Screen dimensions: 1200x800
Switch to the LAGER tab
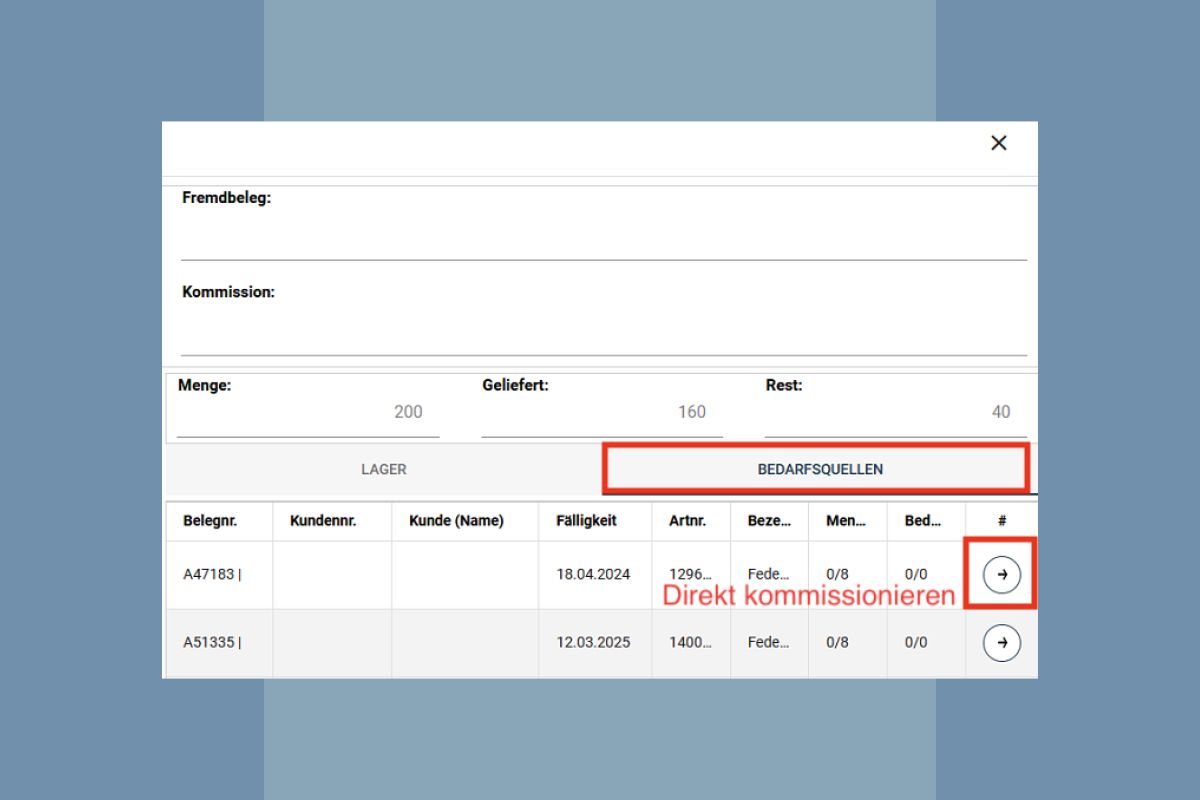(x=384, y=469)
